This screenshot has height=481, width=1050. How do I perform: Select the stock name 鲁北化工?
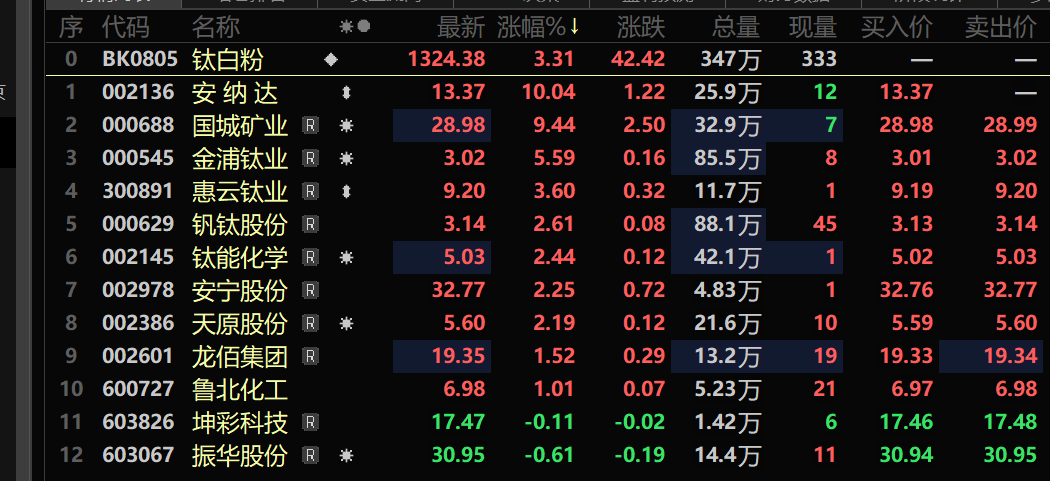coord(239,390)
